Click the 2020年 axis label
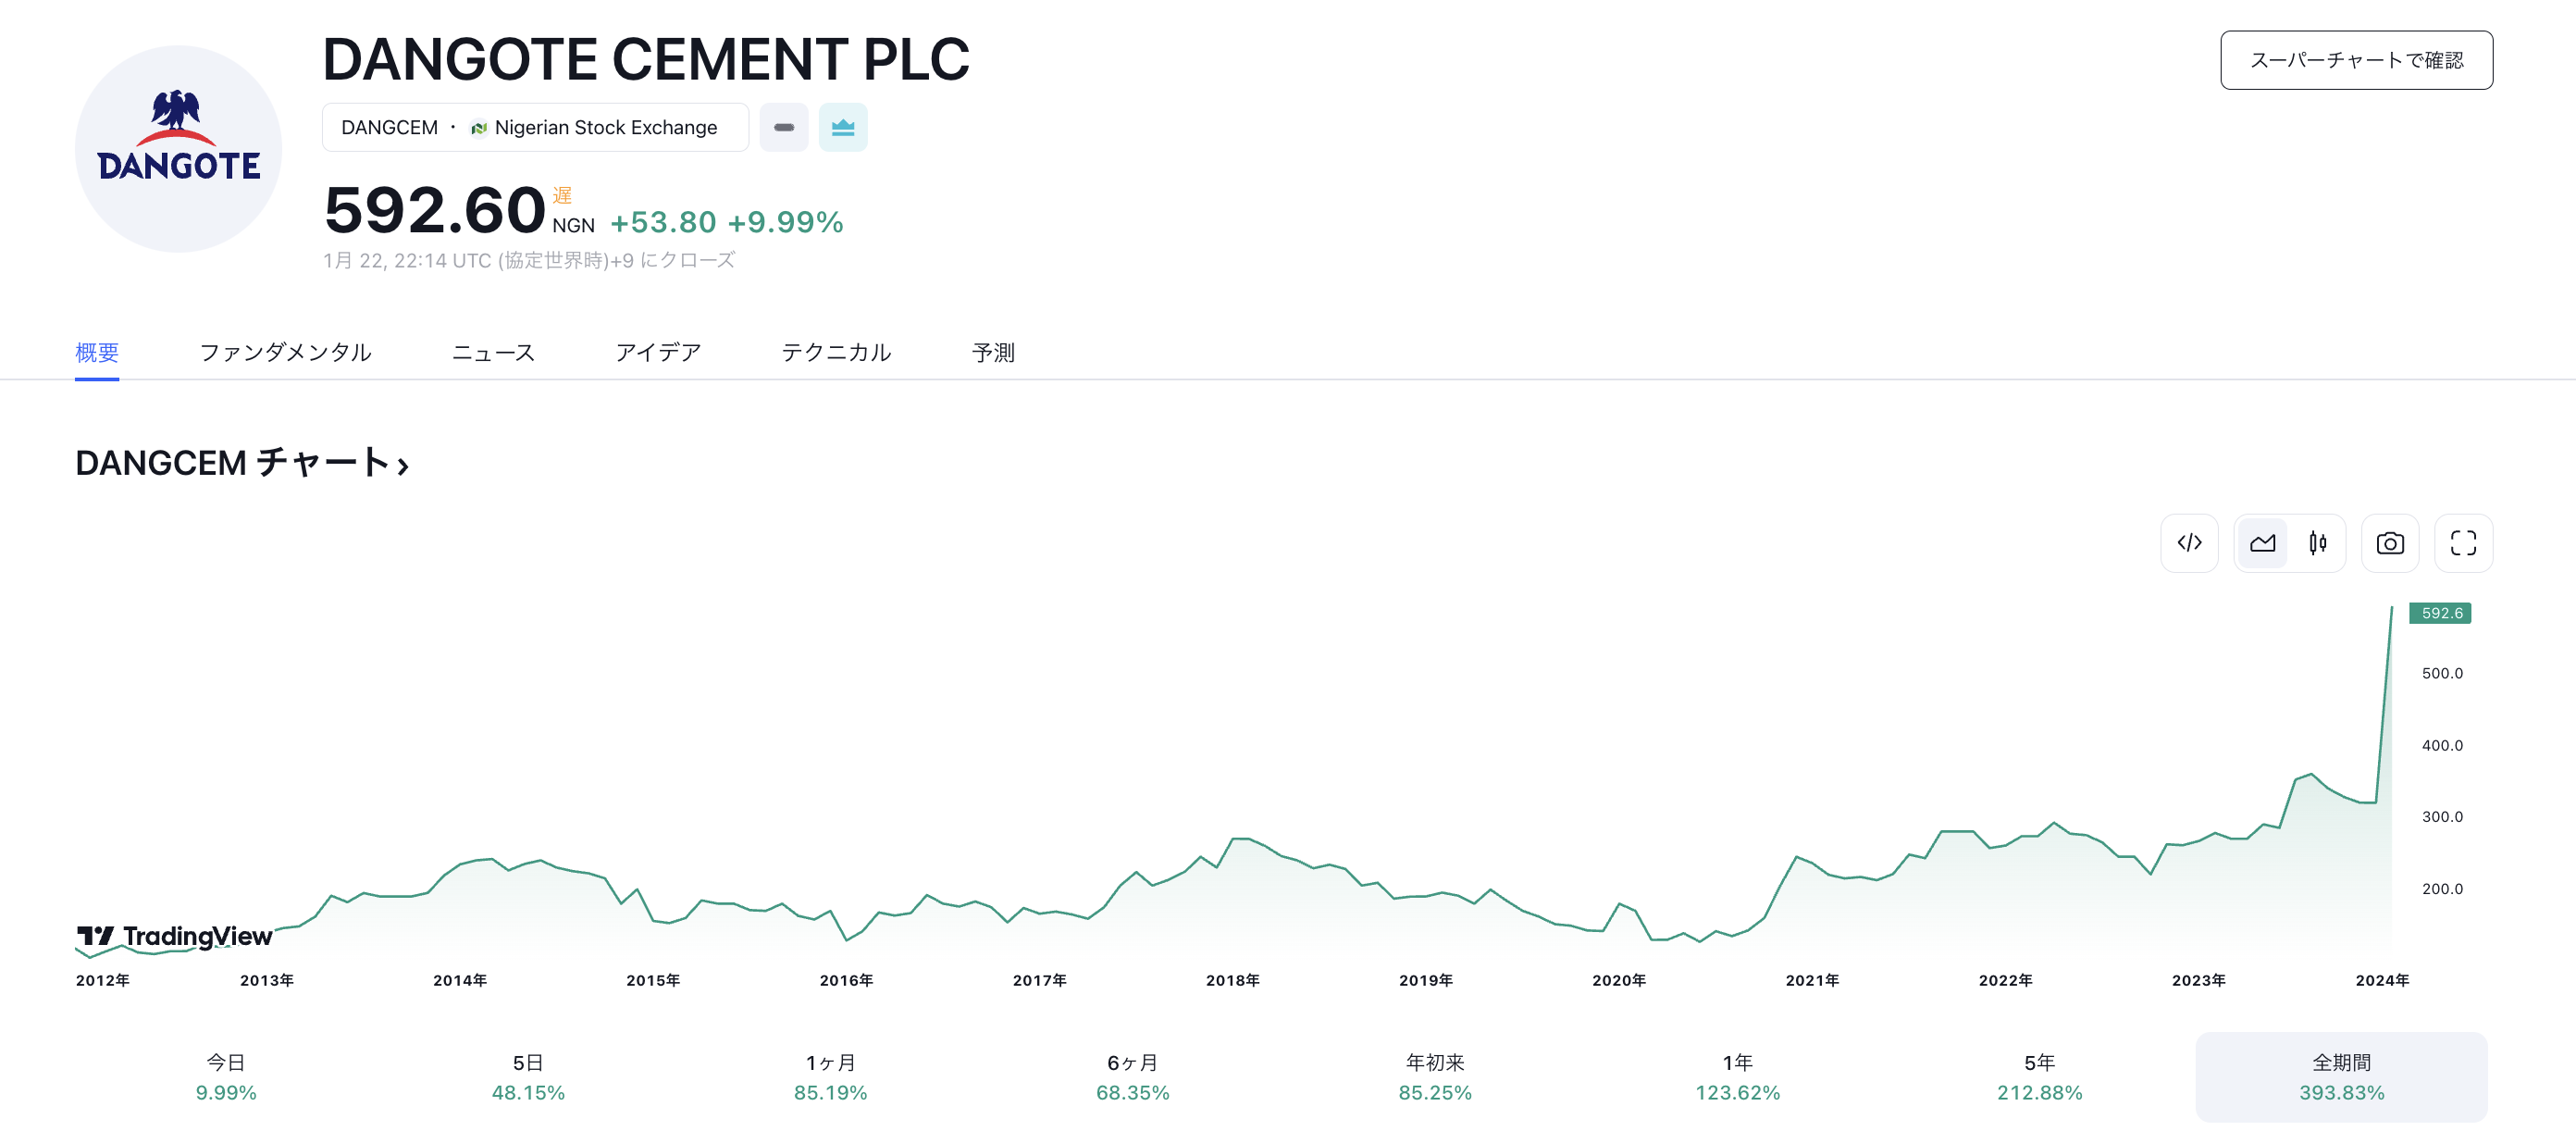This screenshot has width=2576, height=1131. pyautogui.click(x=1619, y=980)
